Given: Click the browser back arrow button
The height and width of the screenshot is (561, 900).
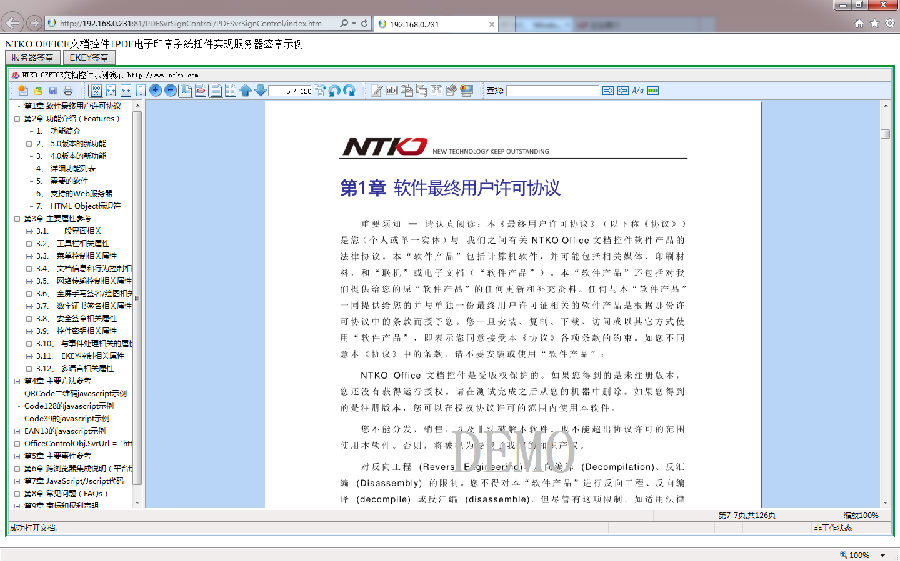Looking at the screenshot, I should (13, 23).
